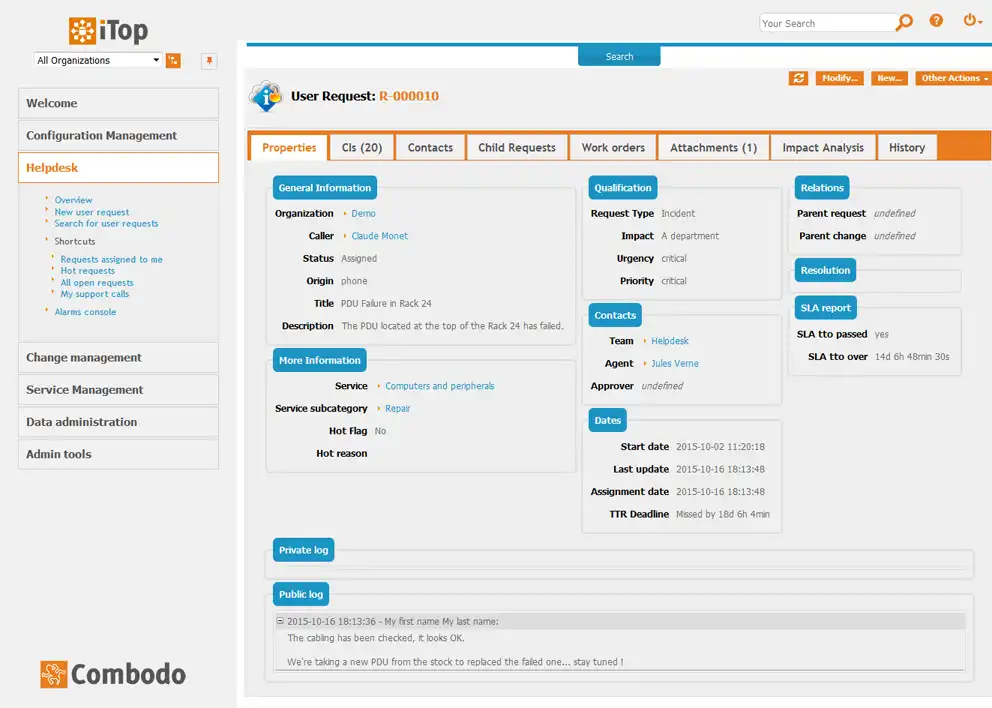992x708 pixels.
Task: Open the Other Actions dropdown
Action: 952,77
